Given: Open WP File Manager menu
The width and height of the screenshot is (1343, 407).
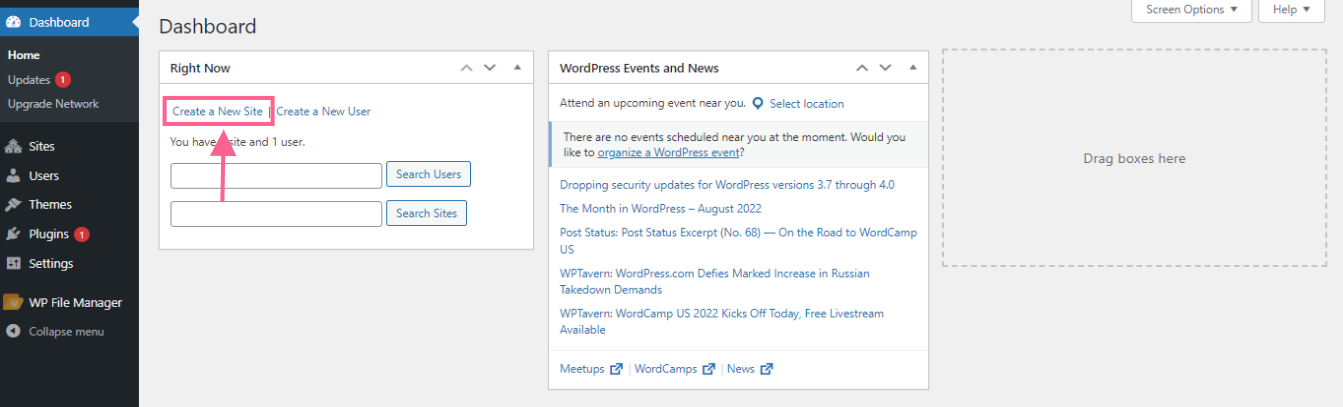Looking at the screenshot, I should (x=70, y=302).
